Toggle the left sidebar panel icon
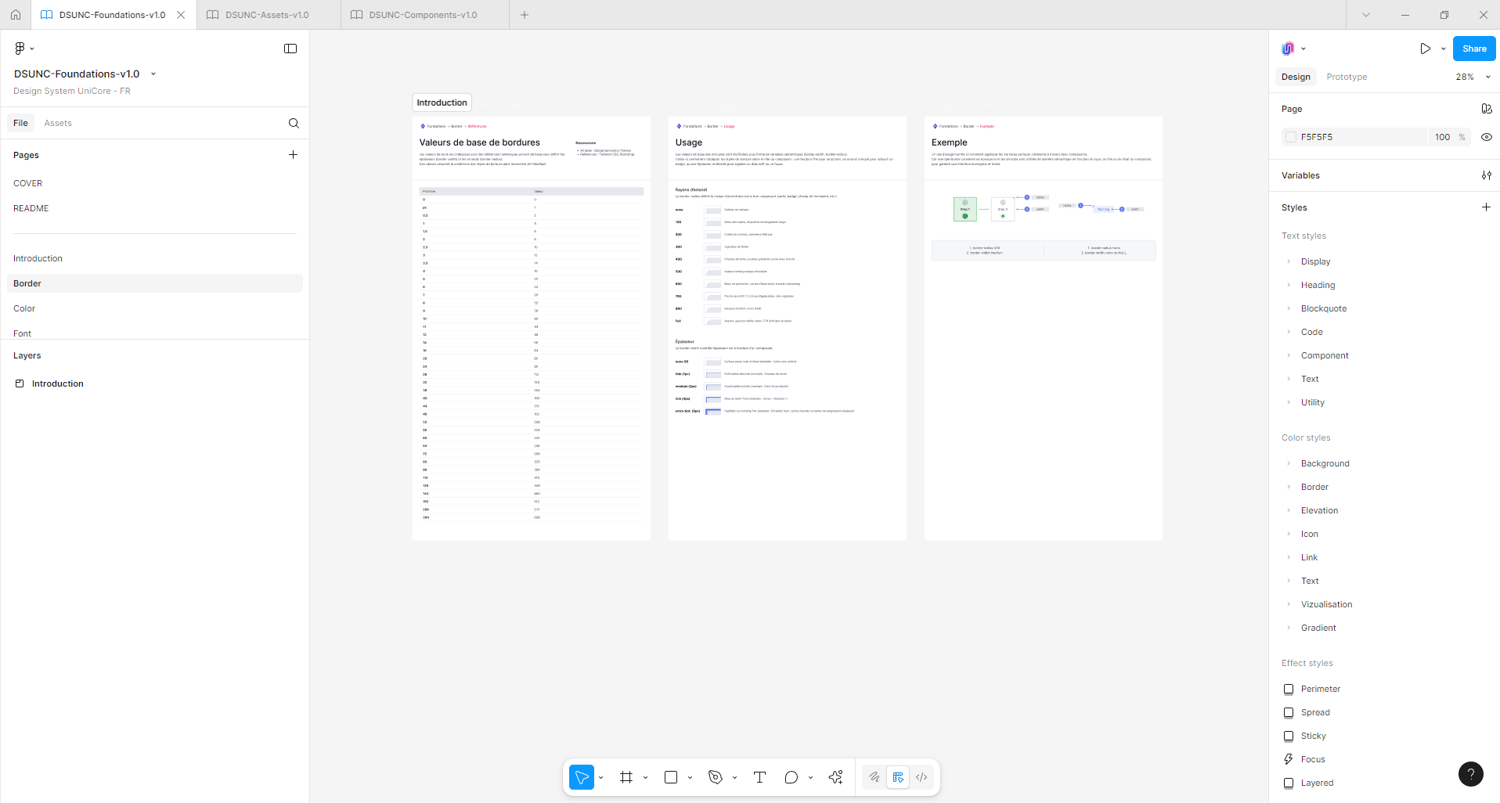The height and width of the screenshot is (803, 1500). 290,48
